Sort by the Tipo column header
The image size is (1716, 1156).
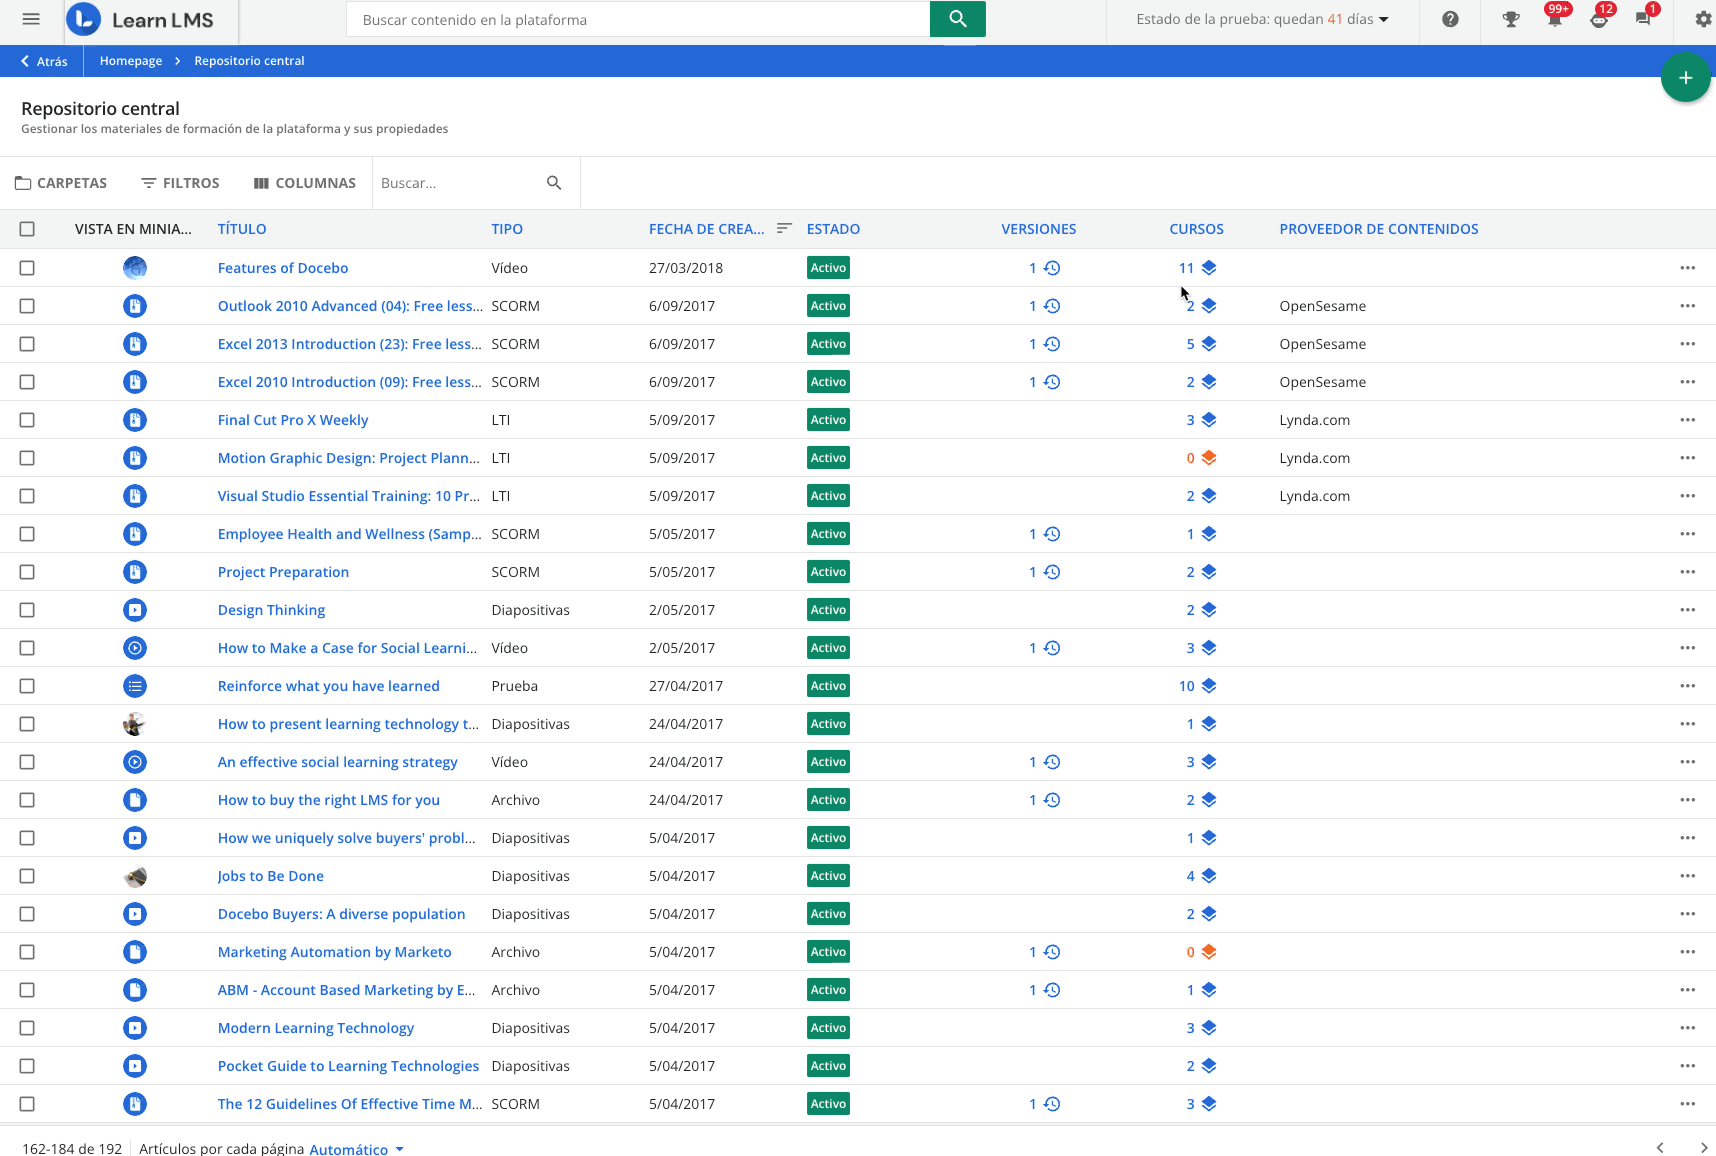[507, 229]
